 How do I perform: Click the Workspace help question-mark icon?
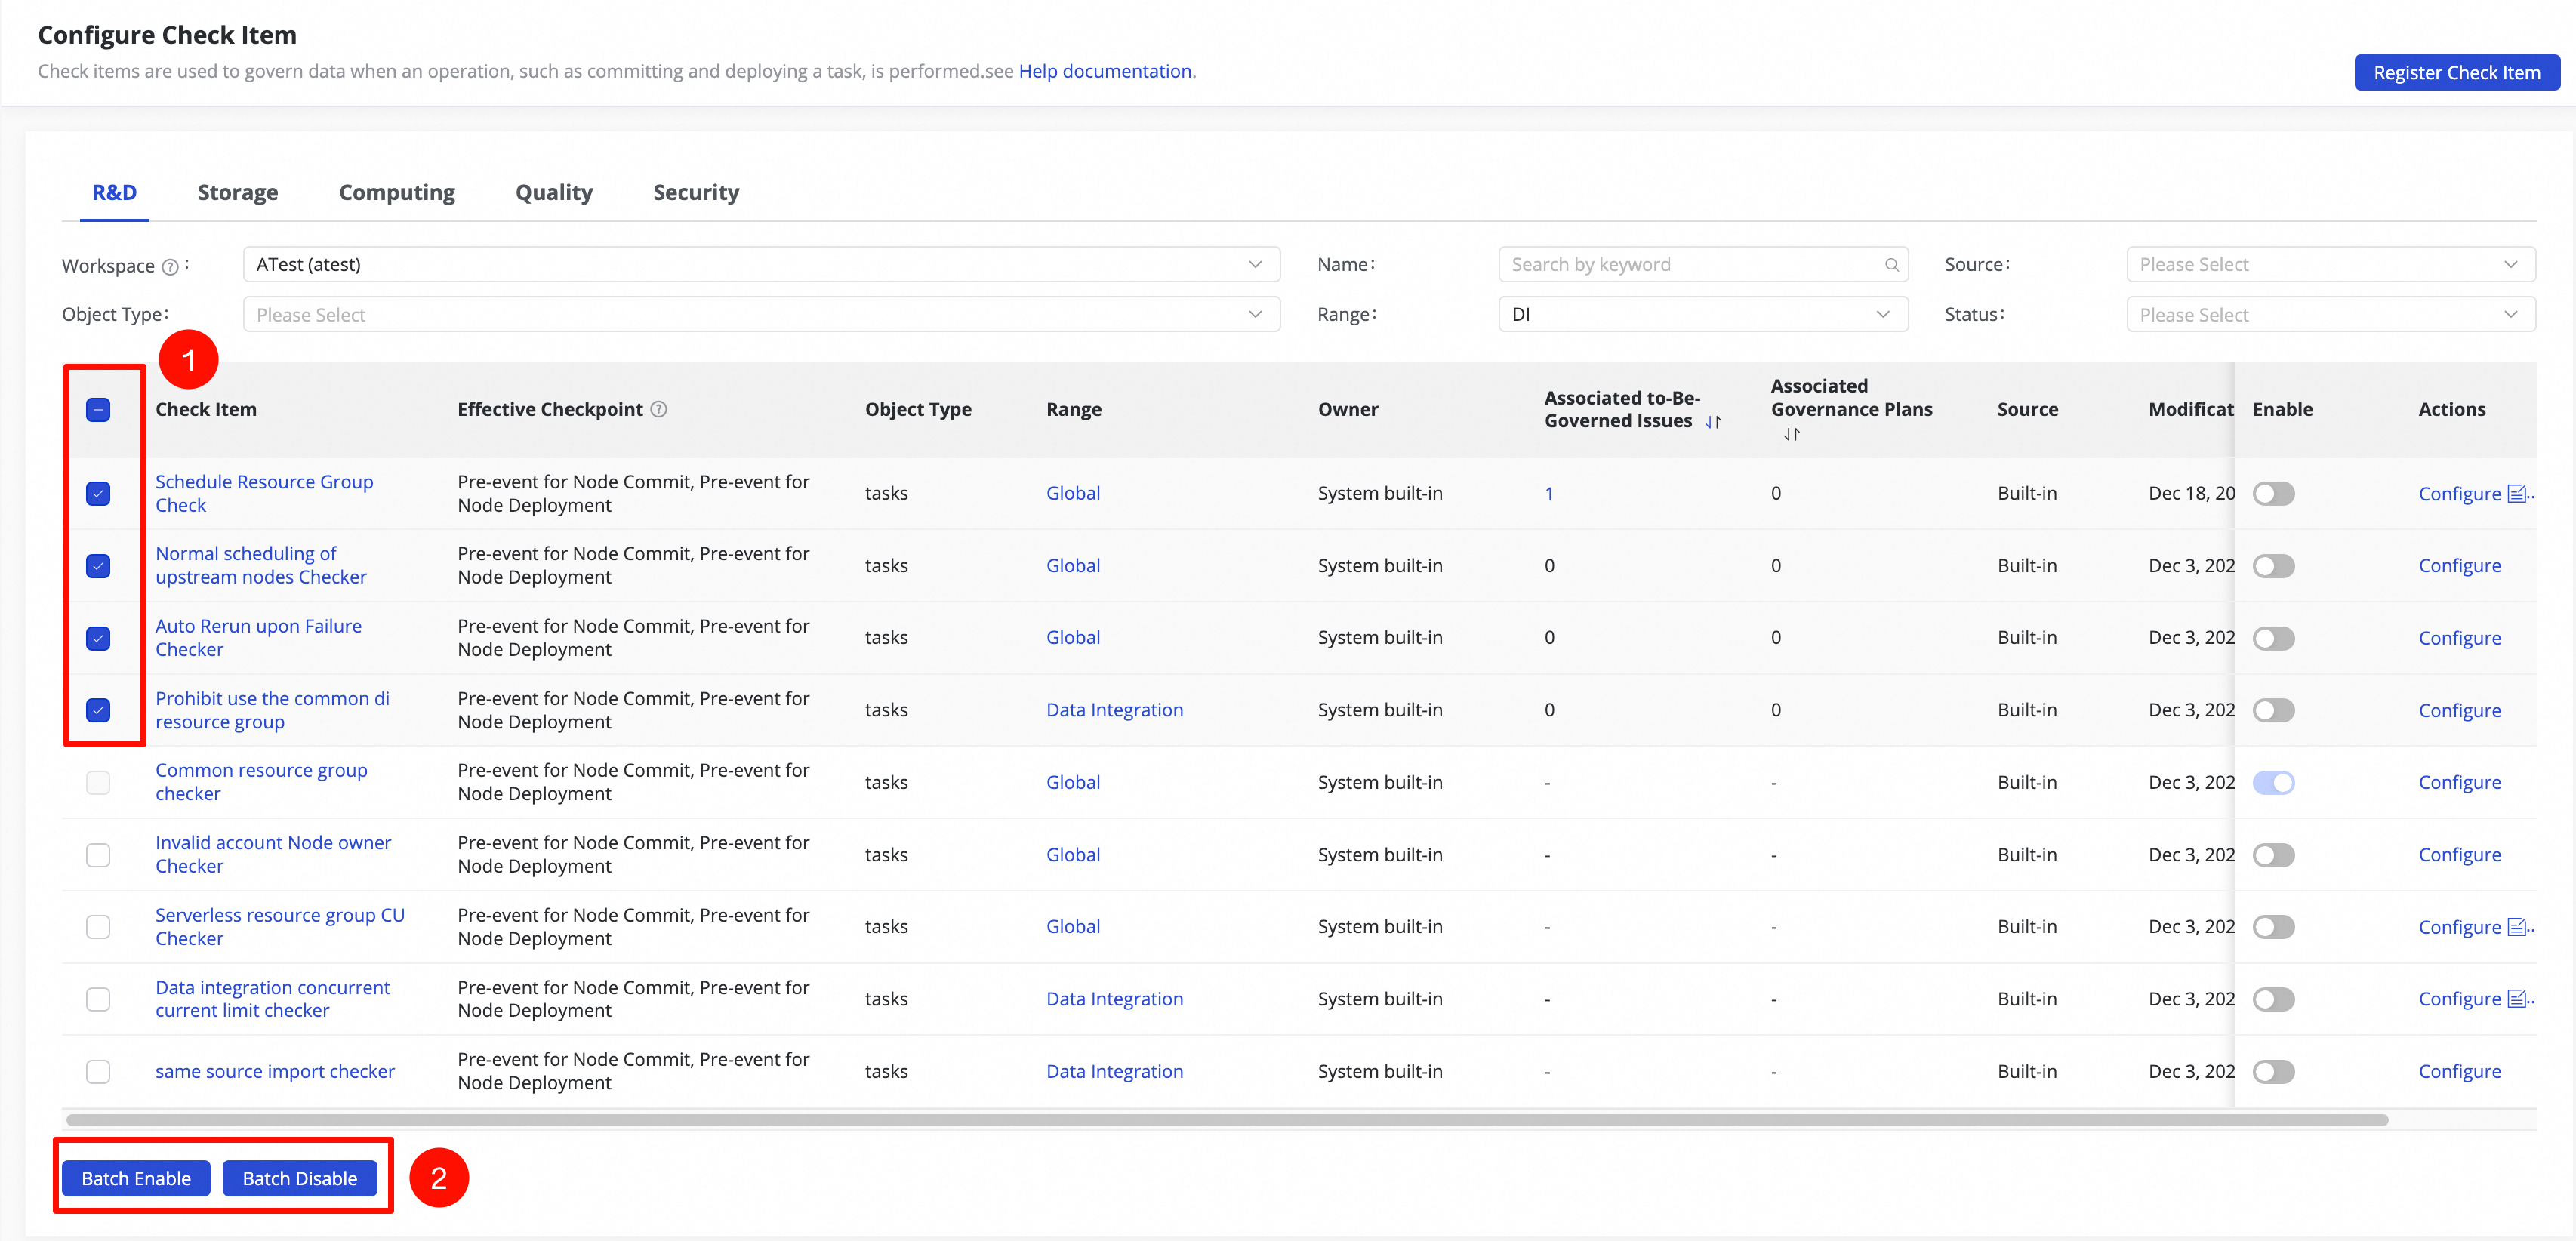pos(170,266)
